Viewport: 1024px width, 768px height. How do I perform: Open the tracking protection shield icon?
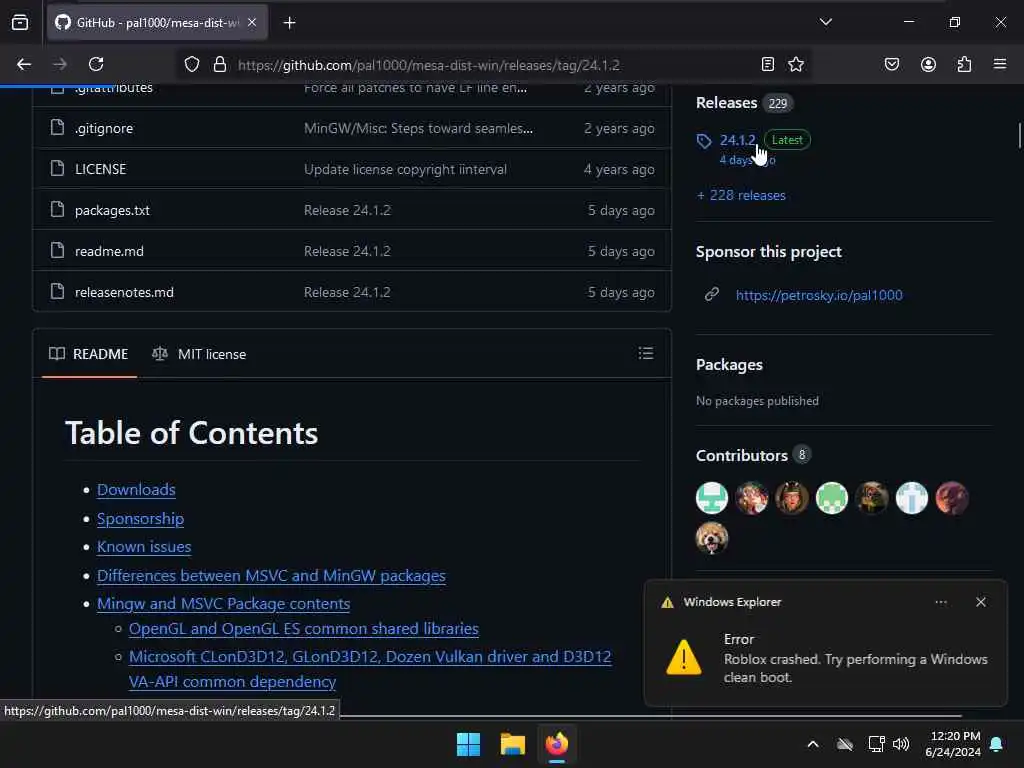click(x=191, y=65)
